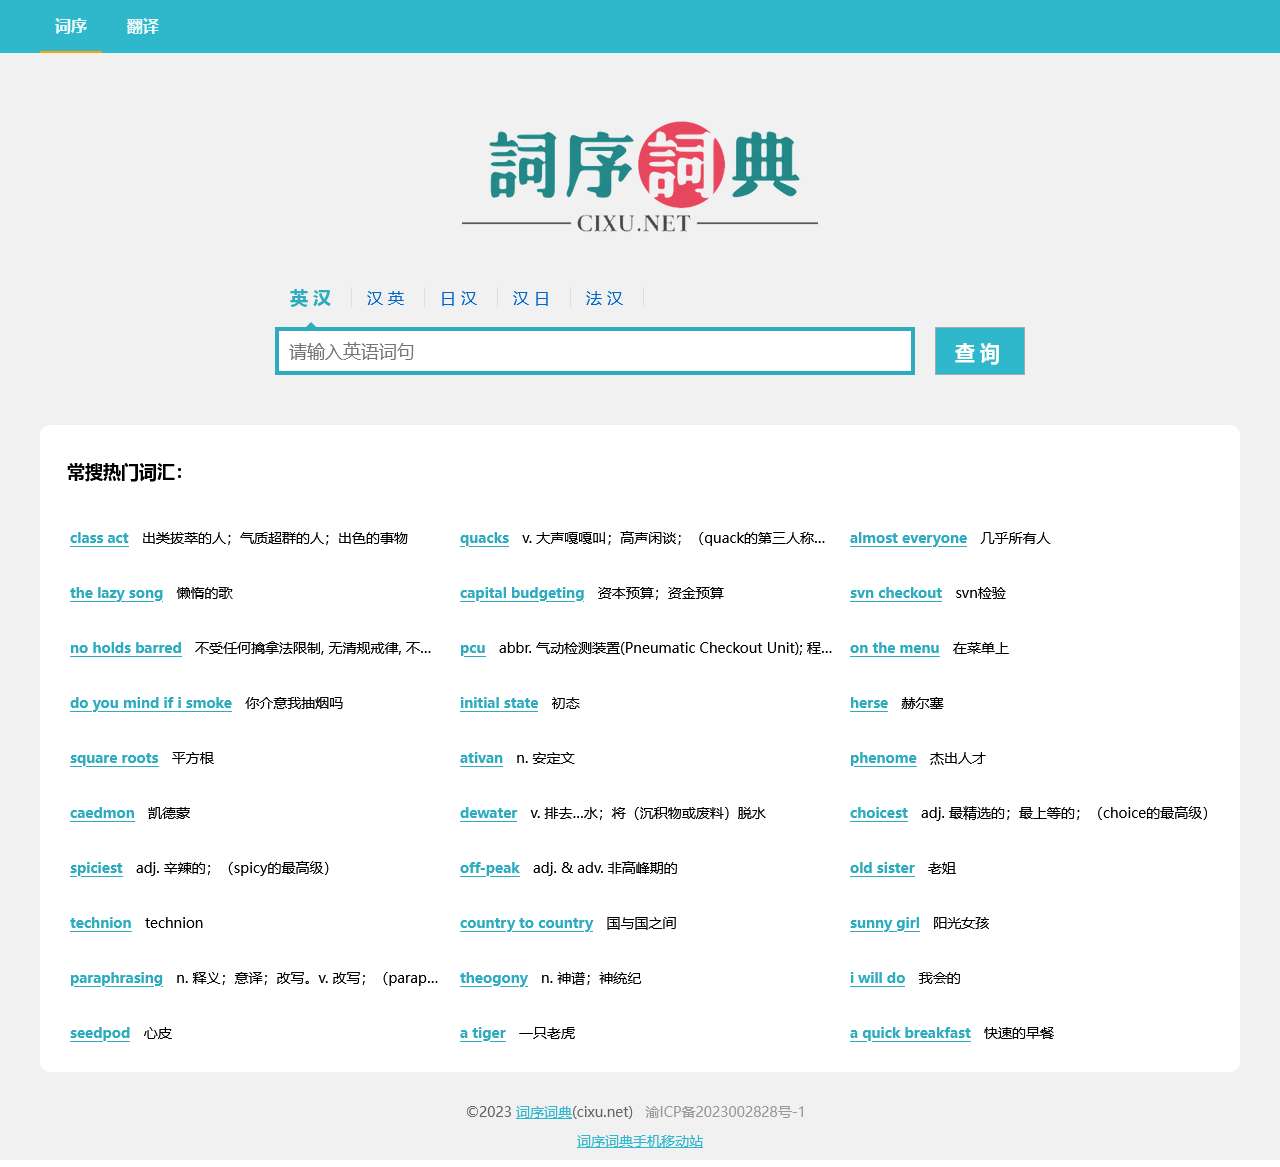Screen dimensions: 1280x1167
Task: Open the 'svn checkout' entry
Action: pyautogui.click(x=896, y=593)
